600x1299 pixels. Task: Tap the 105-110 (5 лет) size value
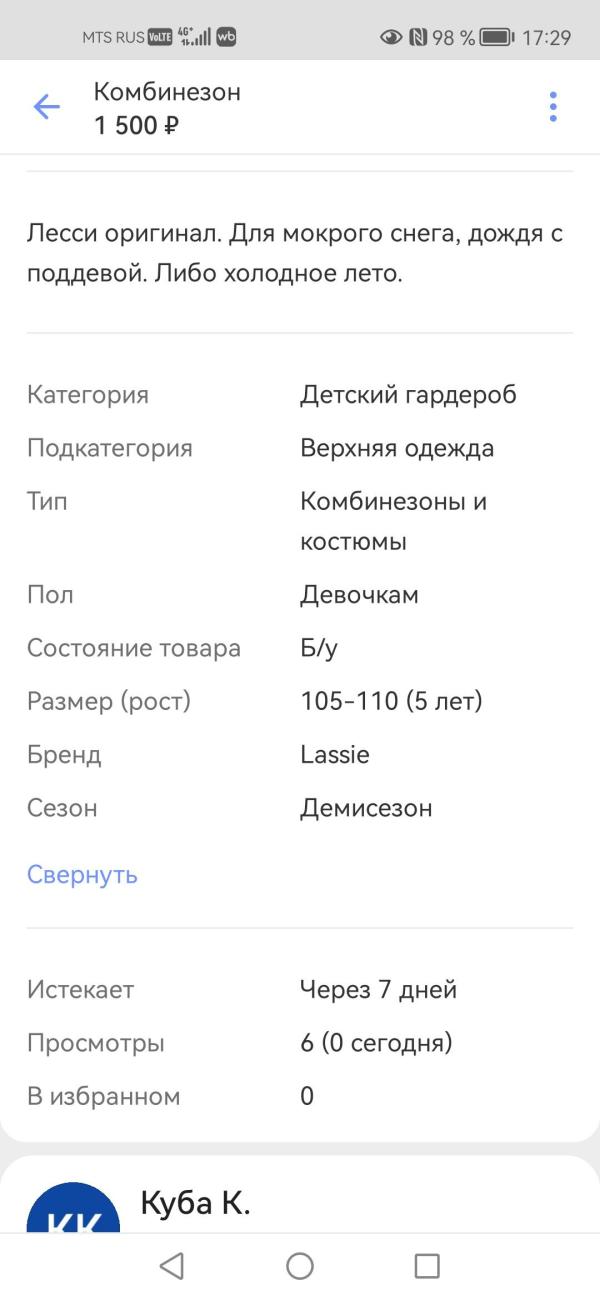(391, 701)
